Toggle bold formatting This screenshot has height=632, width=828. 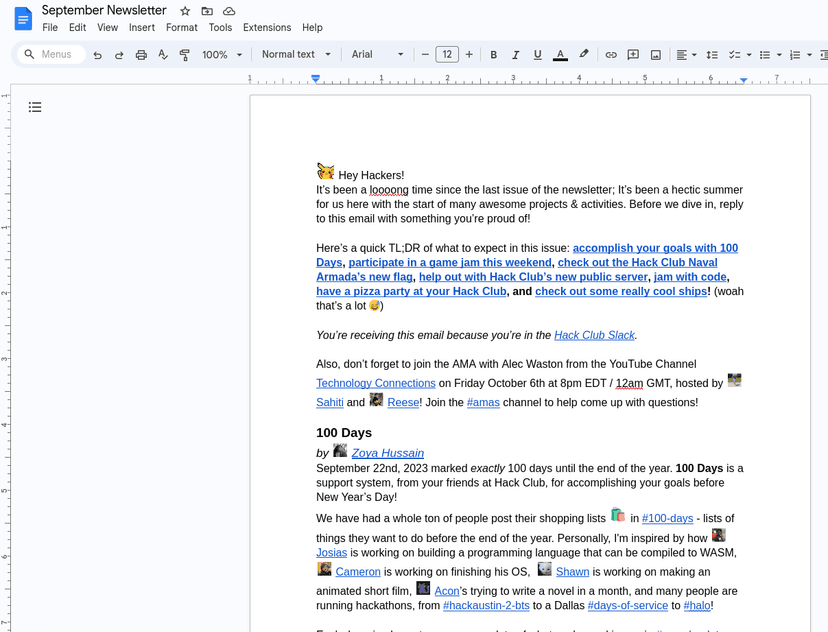494,55
